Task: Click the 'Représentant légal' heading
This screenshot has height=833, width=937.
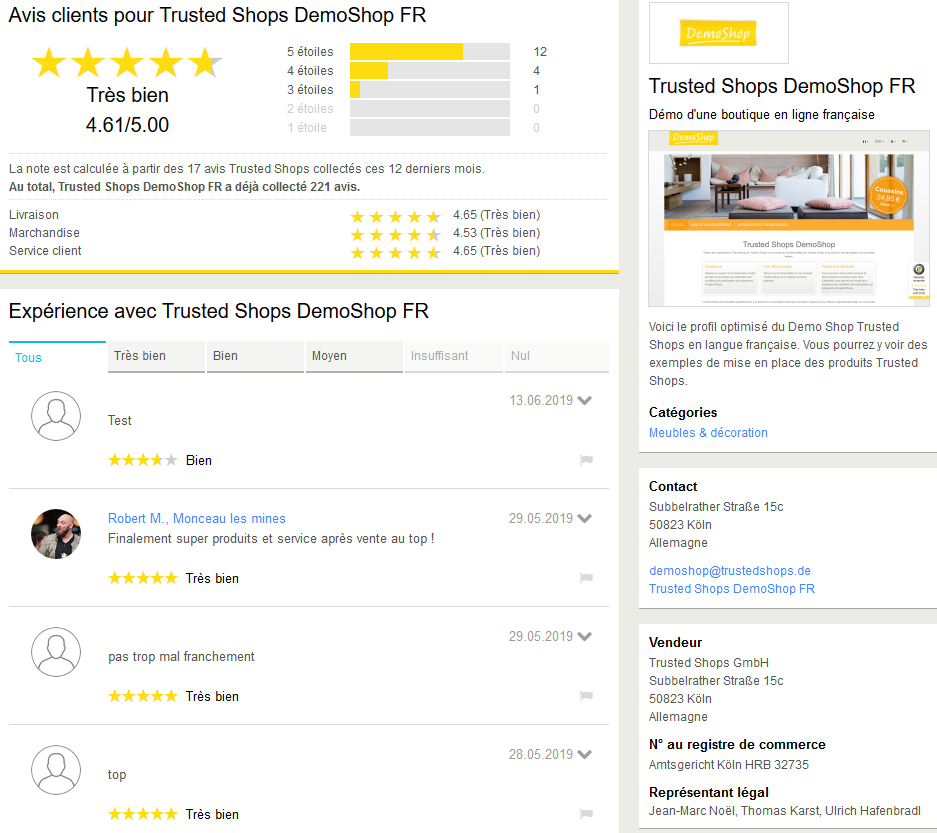Action: (709, 792)
